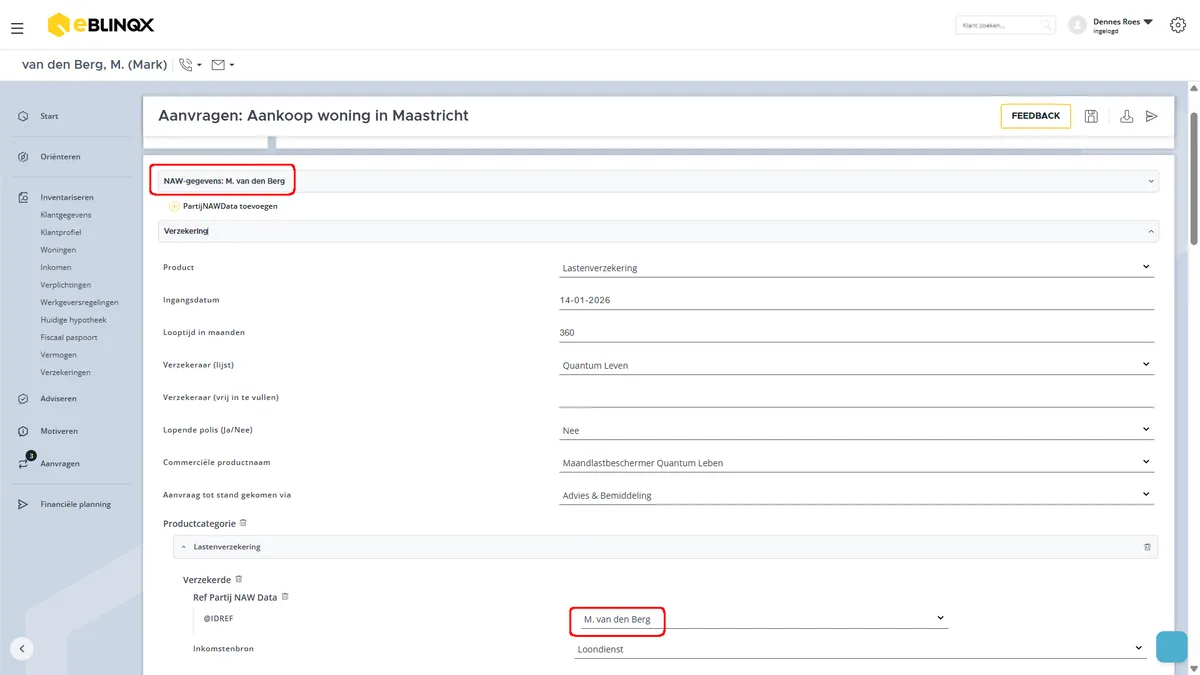Collapse the Lastenverzekering product category panel
This screenshot has height=675, width=1200.
pyautogui.click(x=184, y=547)
